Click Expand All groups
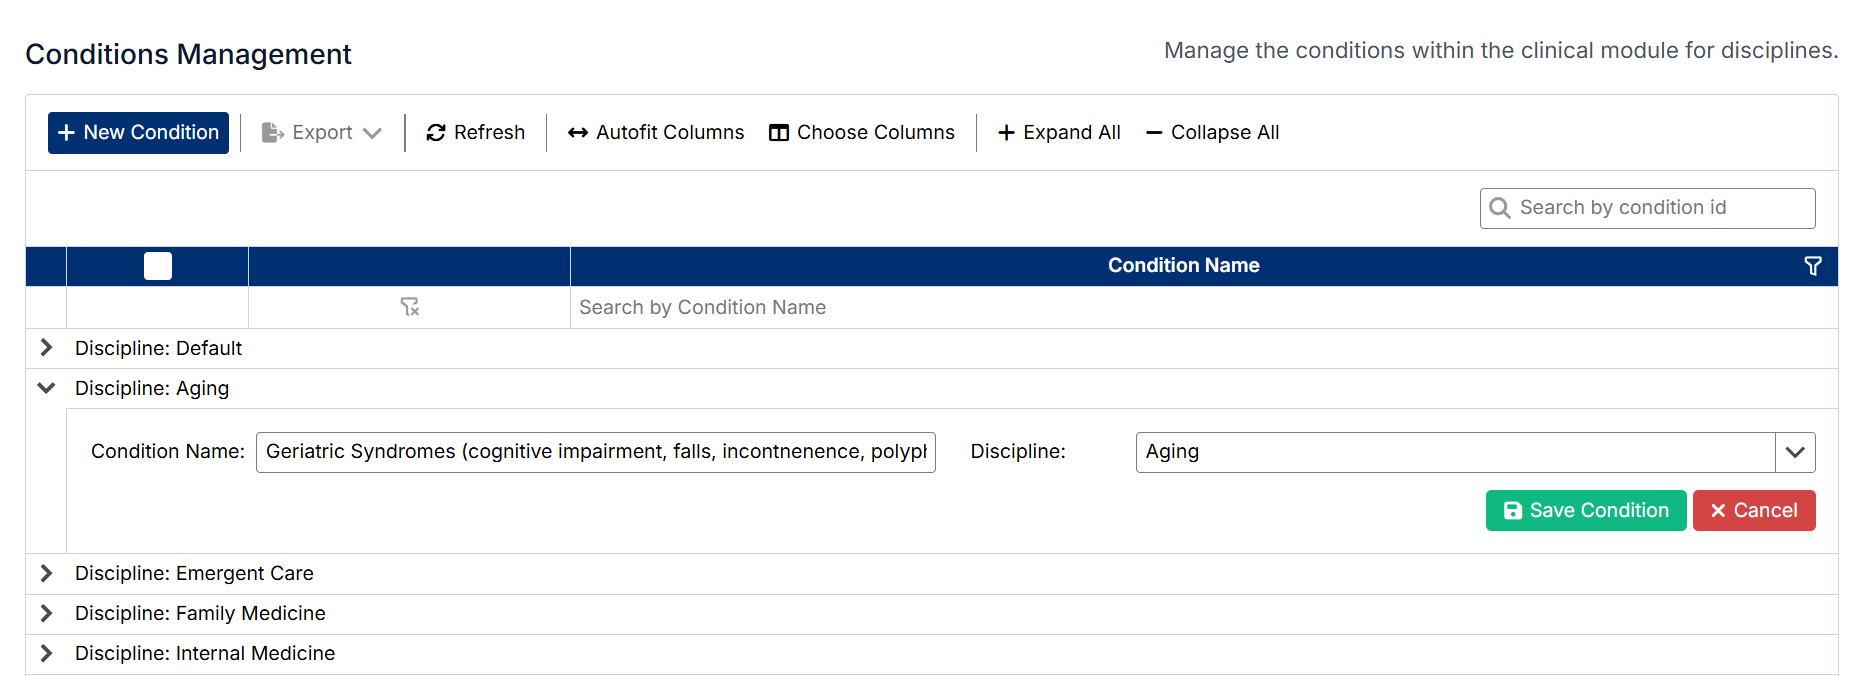Image resolution: width=1866 pixels, height=676 pixels. point(1059,133)
